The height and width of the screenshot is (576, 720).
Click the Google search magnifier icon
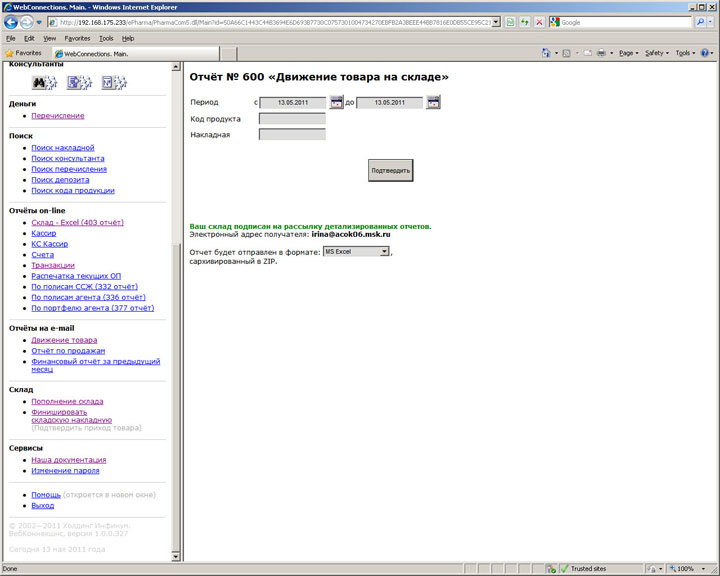pyautogui.click(x=700, y=22)
